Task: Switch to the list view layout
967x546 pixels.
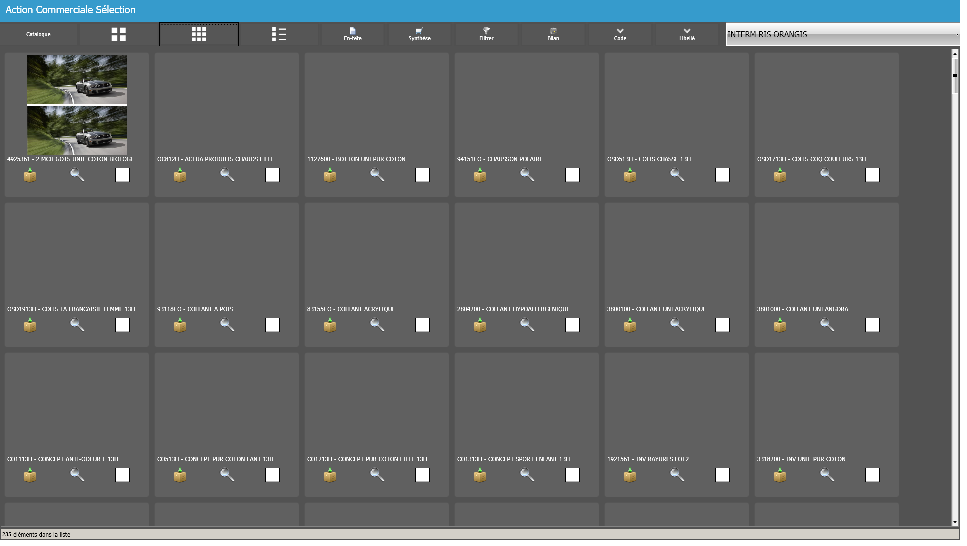Action: click(279, 34)
